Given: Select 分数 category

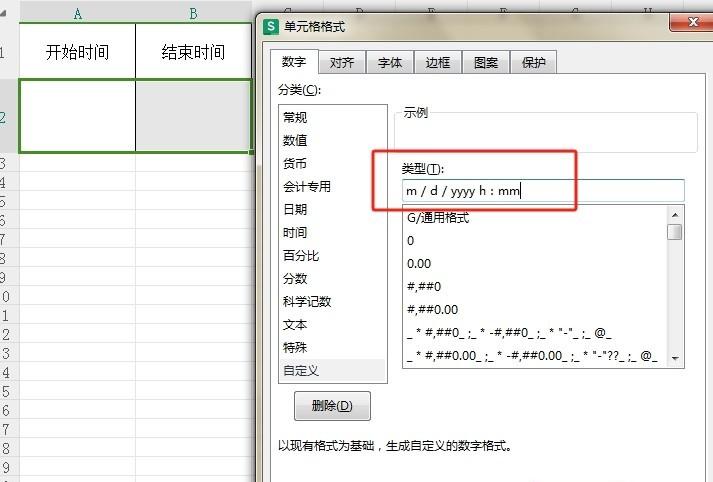Looking at the screenshot, I should (332, 278).
